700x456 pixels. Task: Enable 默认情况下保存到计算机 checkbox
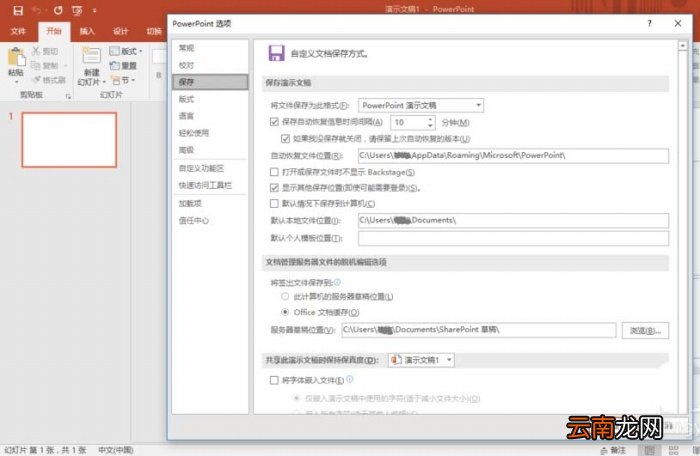pyautogui.click(x=274, y=204)
